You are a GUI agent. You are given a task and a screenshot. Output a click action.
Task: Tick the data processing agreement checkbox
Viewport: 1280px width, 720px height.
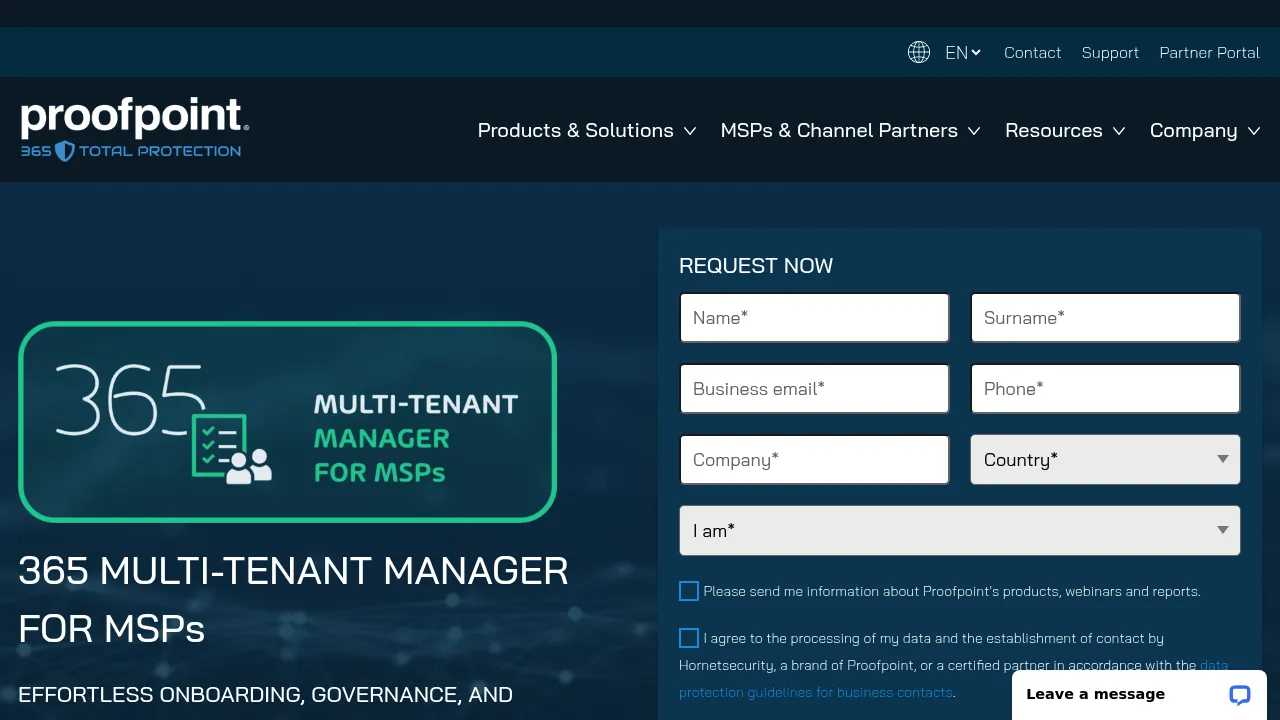click(x=689, y=638)
